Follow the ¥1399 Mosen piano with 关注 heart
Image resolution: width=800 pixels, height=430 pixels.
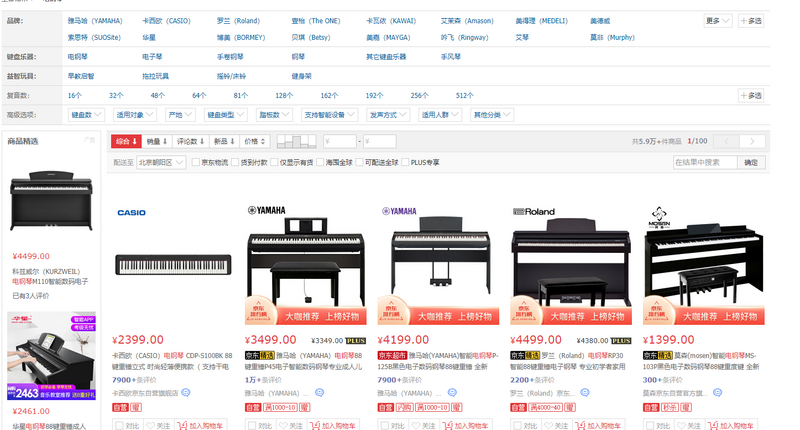pyautogui.click(x=688, y=425)
